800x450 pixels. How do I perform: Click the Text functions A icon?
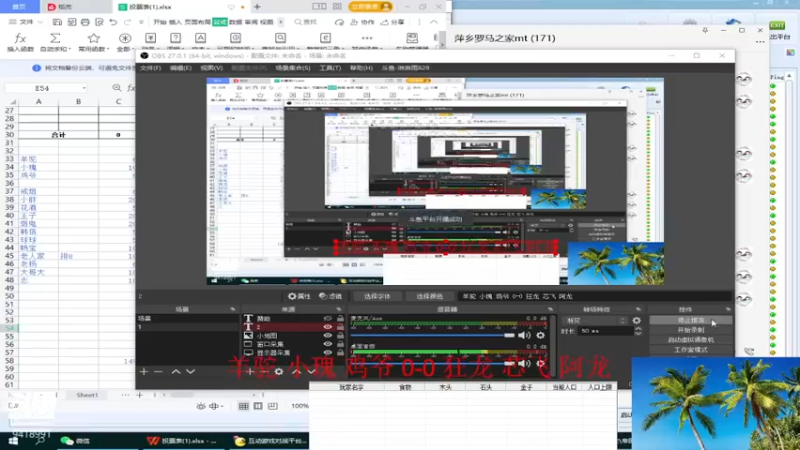tap(201, 38)
